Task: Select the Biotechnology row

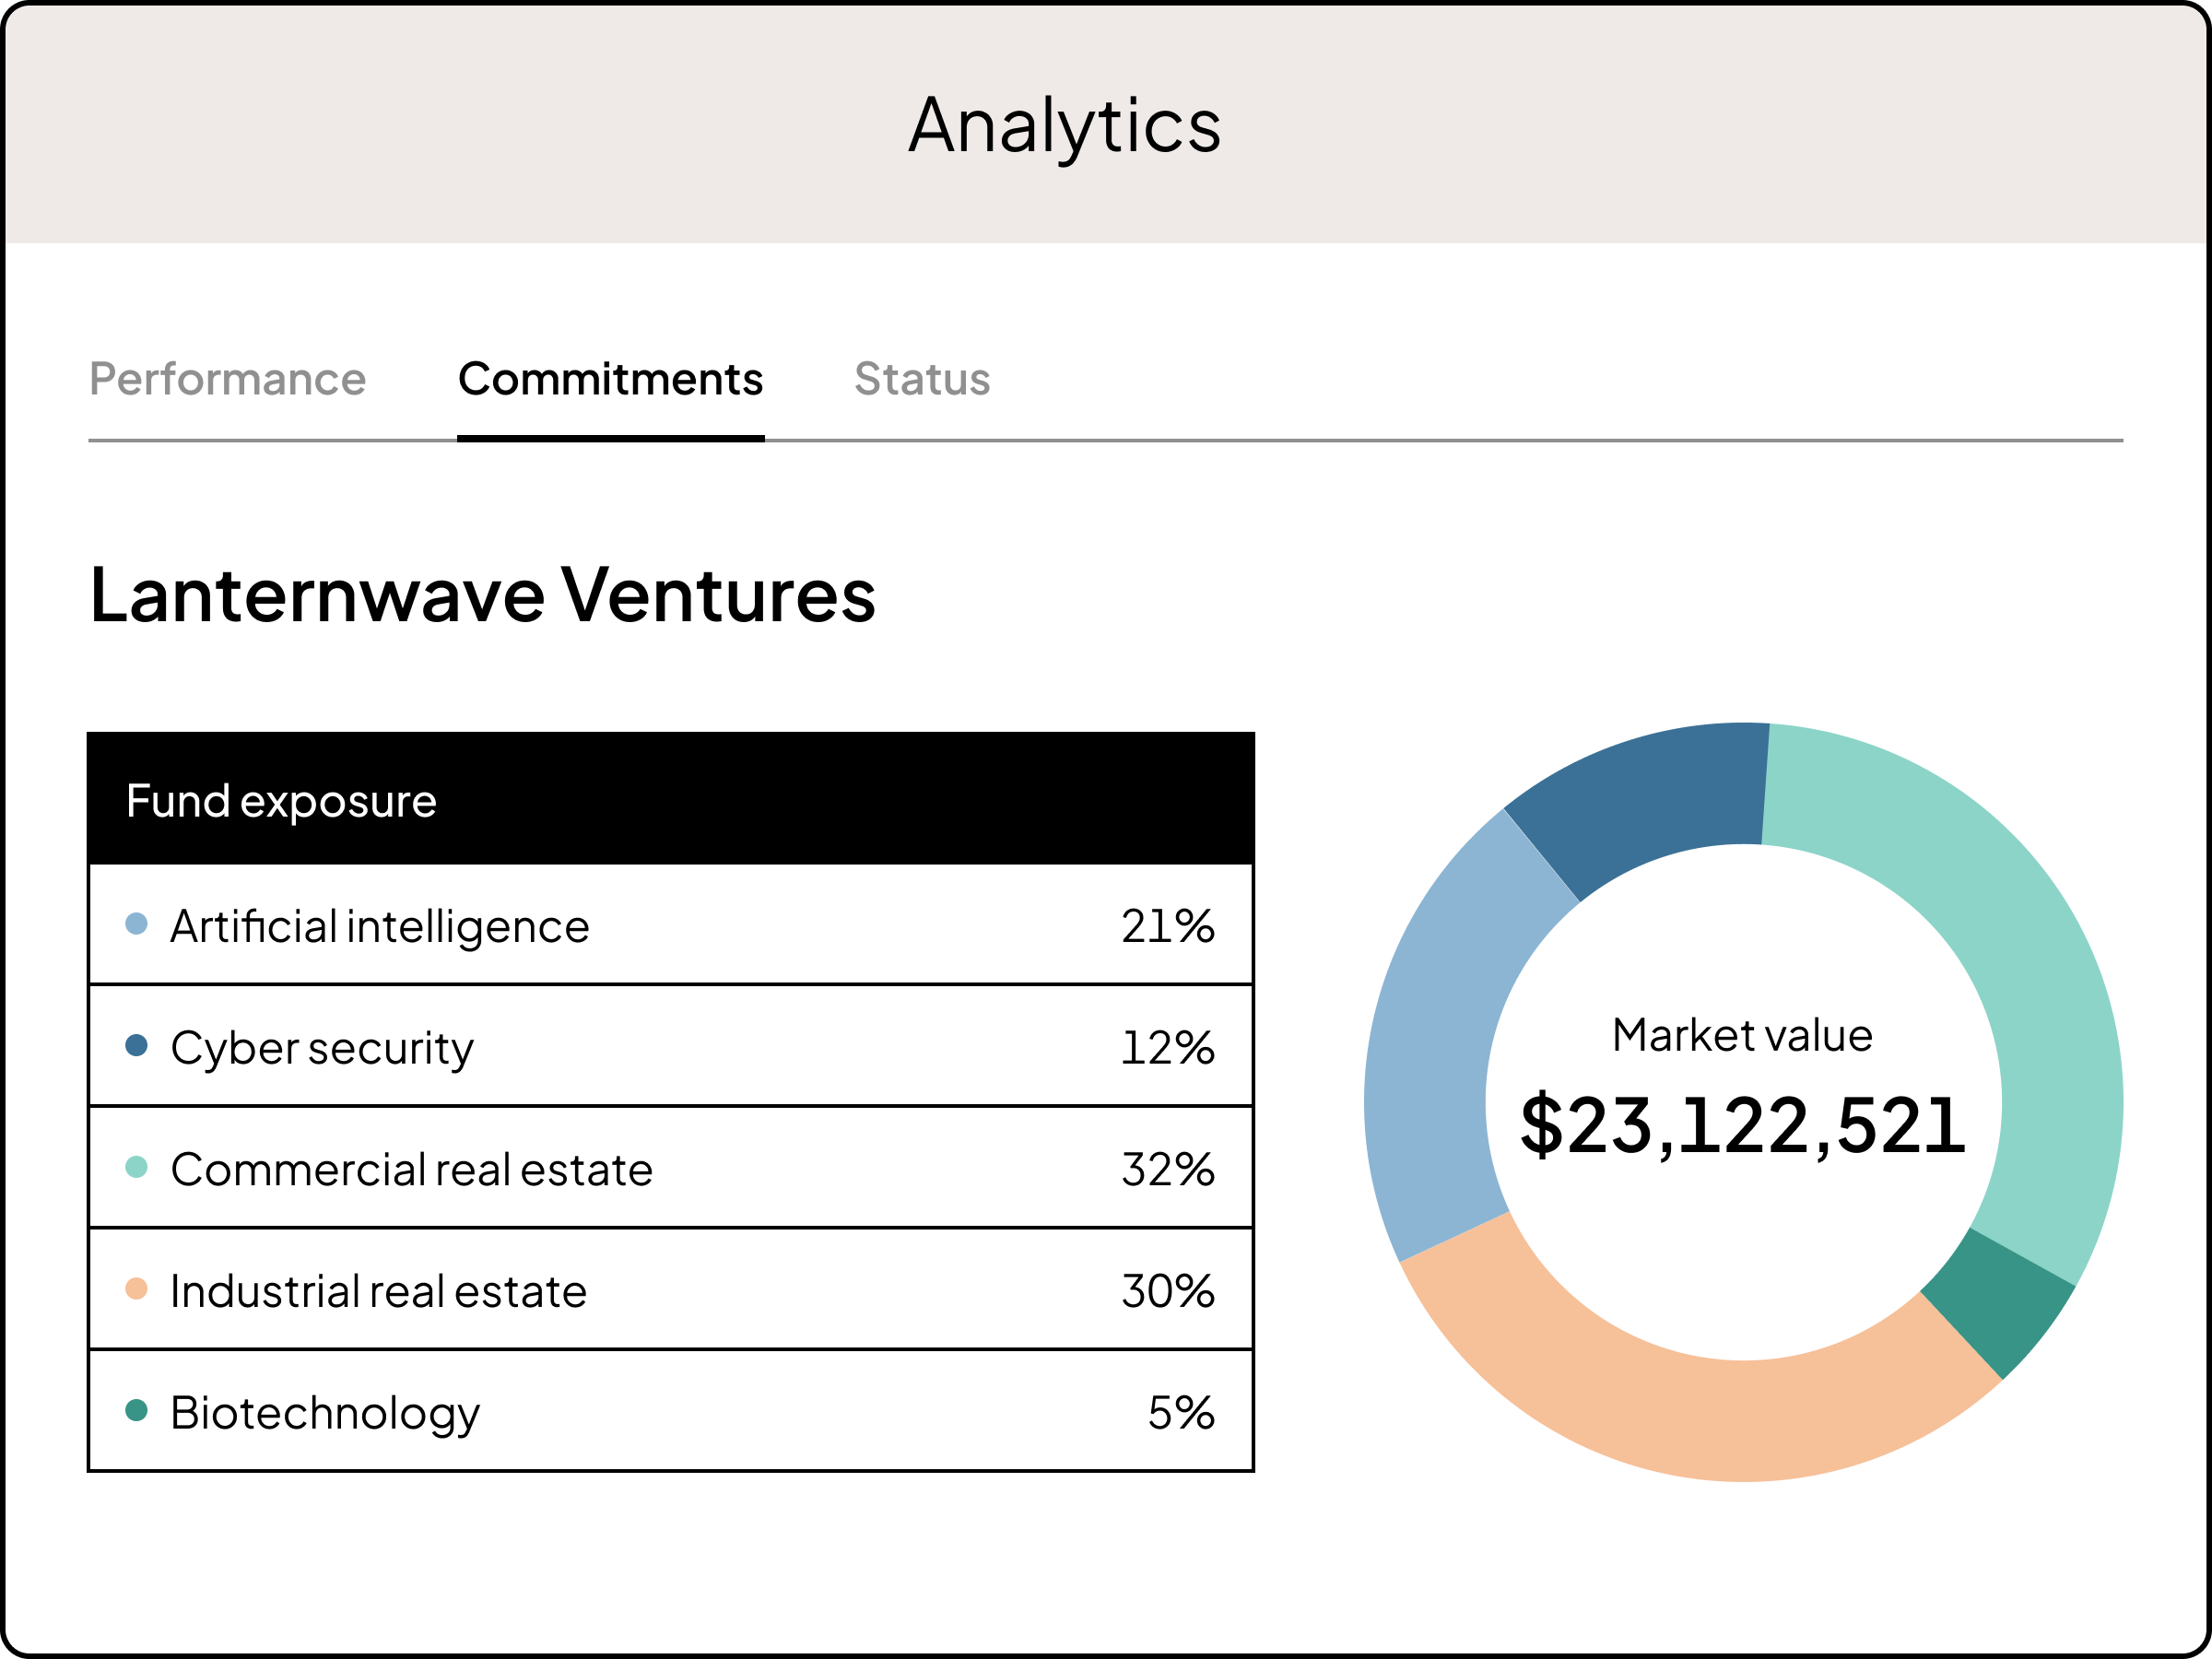Action: pyautogui.click(x=670, y=1412)
